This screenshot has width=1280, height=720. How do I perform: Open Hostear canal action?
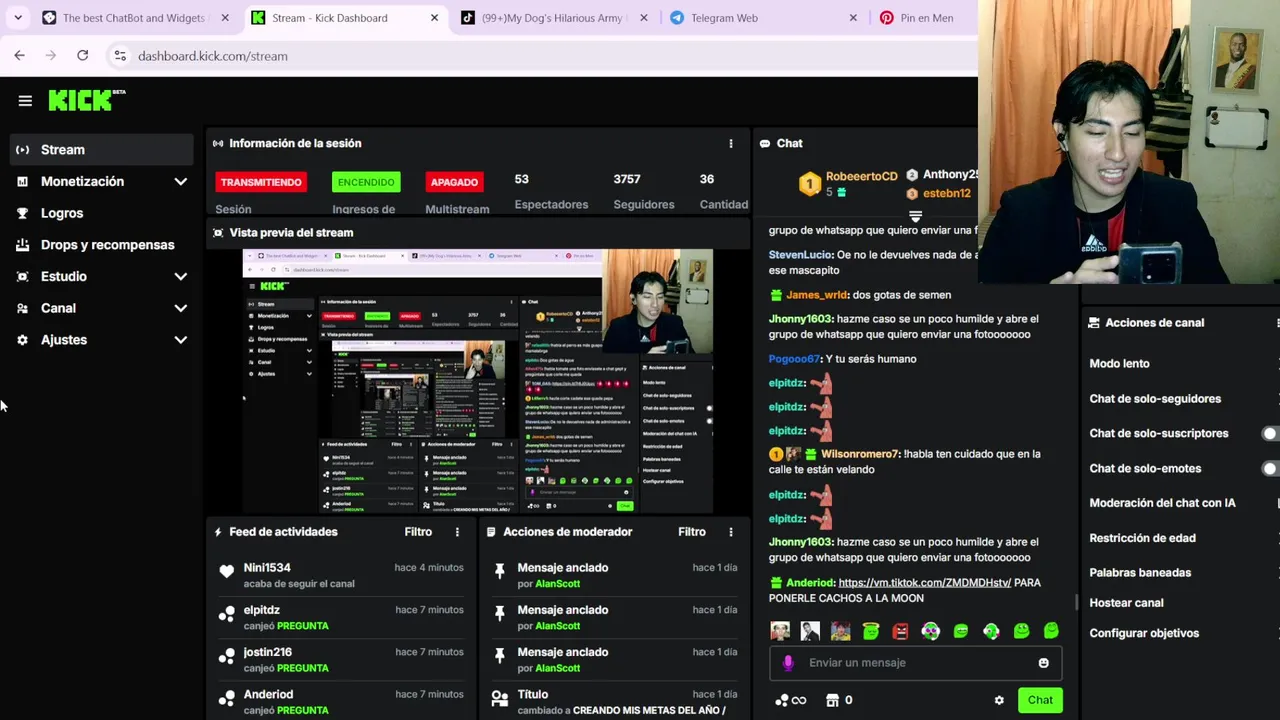1126,603
